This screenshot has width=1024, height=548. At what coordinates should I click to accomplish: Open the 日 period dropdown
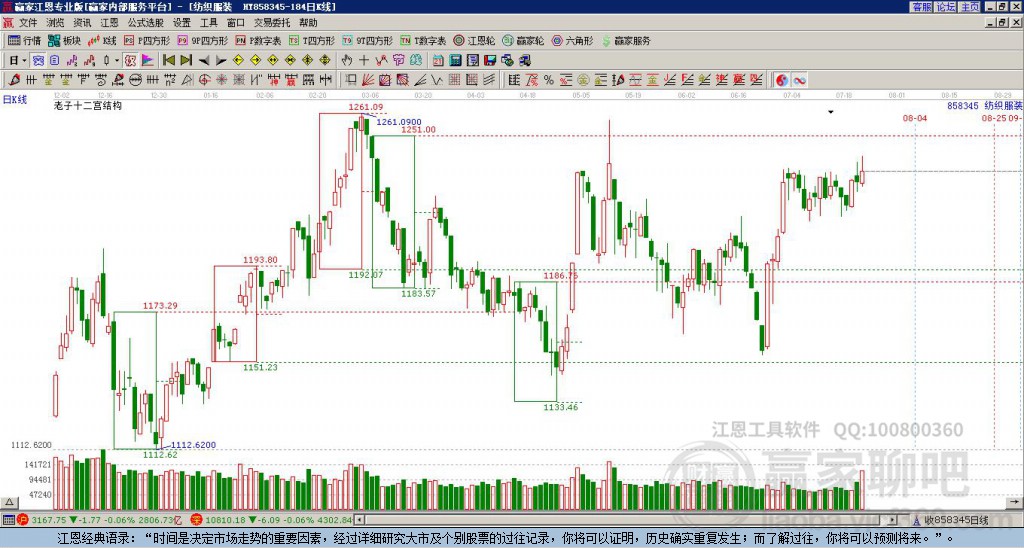[15, 60]
